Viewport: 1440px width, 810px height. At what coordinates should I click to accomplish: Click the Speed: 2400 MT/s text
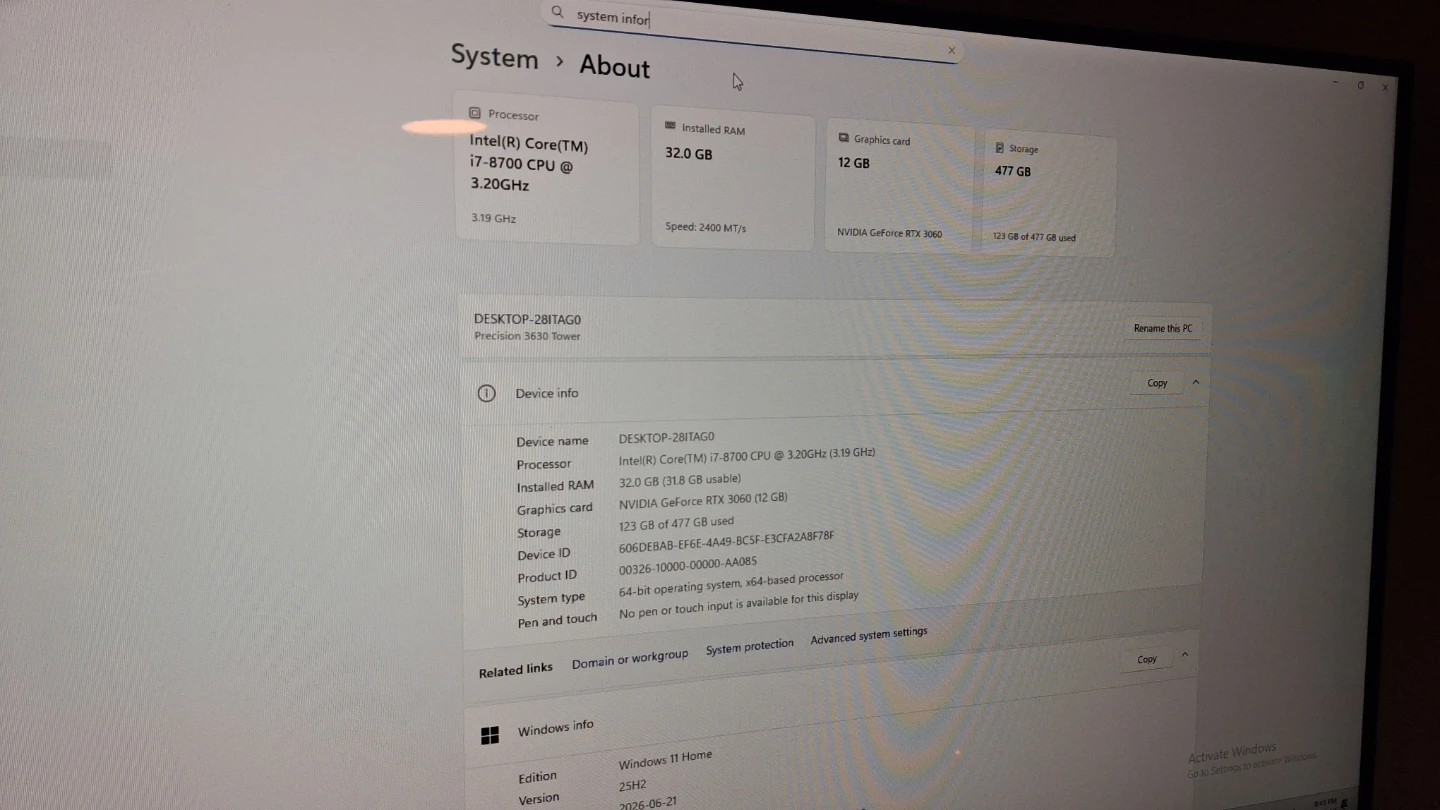pyautogui.click(x=705, y=227)
